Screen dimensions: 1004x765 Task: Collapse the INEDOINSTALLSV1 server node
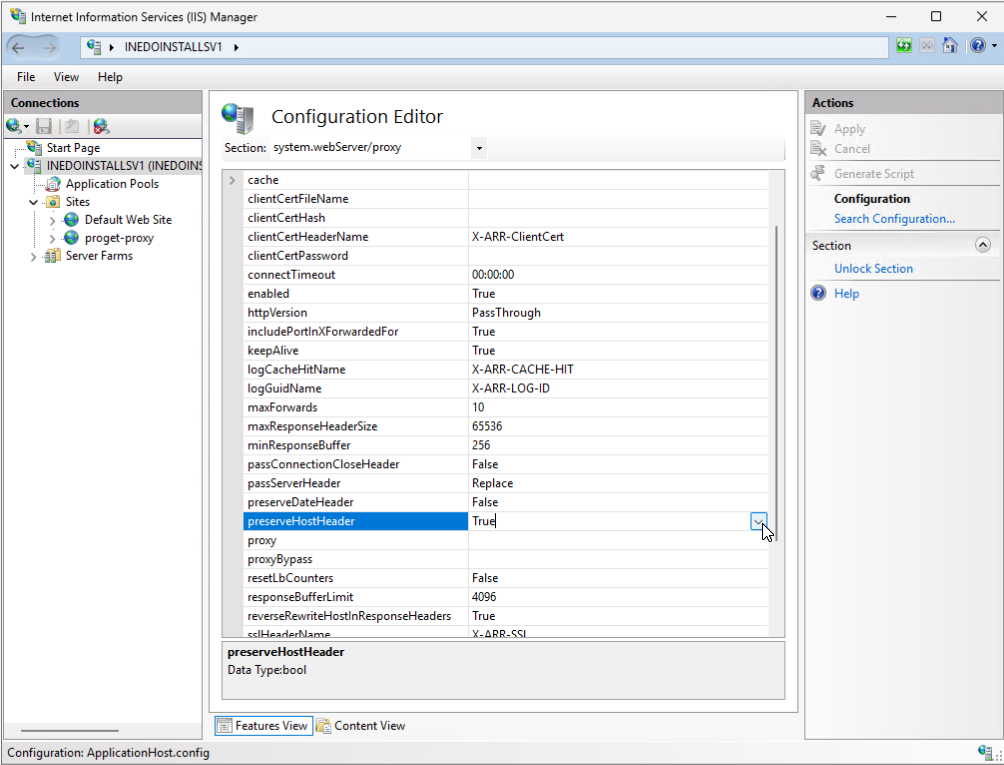15,166
